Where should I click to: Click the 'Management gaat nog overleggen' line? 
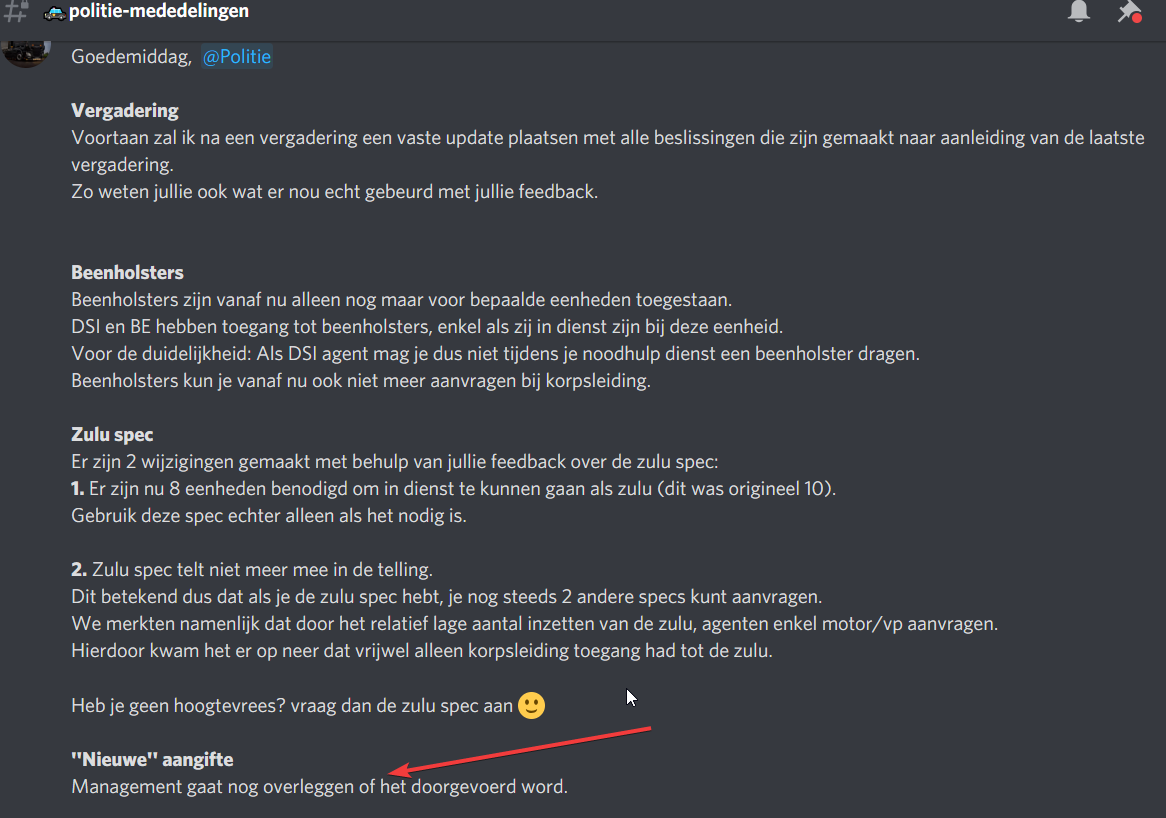click(319, 787)
